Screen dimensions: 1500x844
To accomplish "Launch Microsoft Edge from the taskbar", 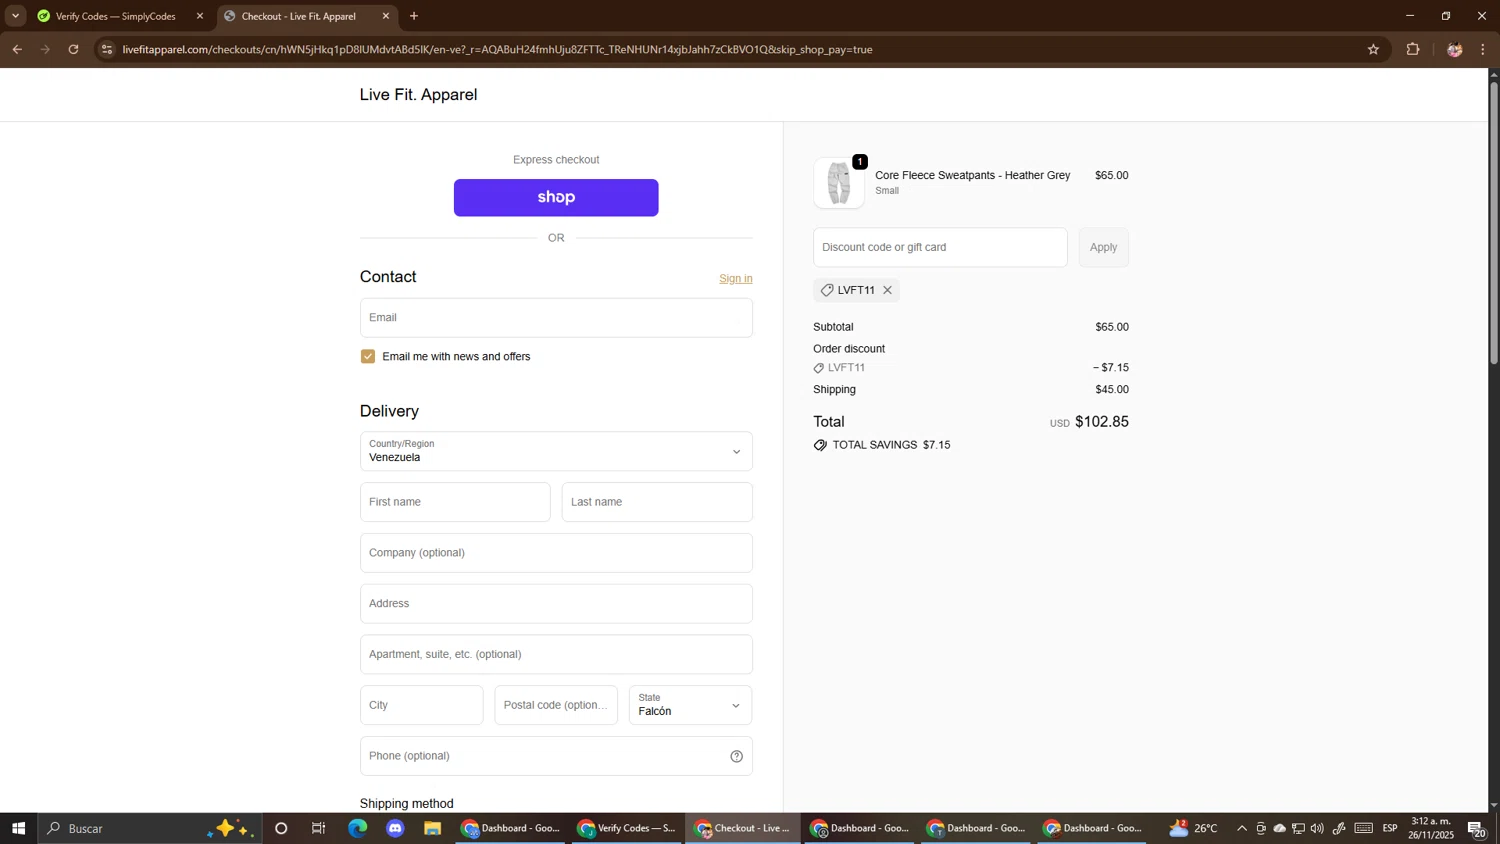I will tap(357, 828).
